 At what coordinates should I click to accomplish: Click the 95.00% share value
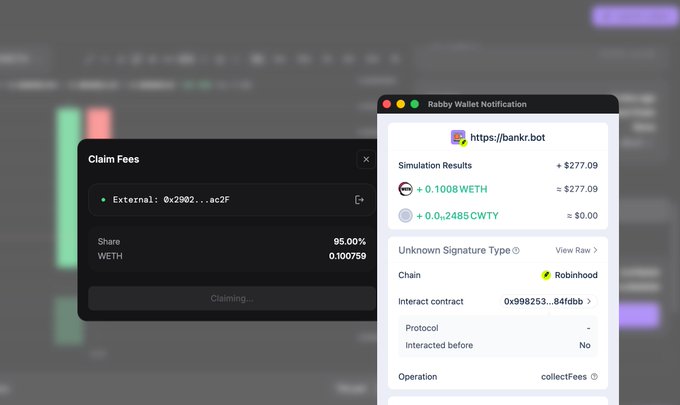[x=350, y=242]
